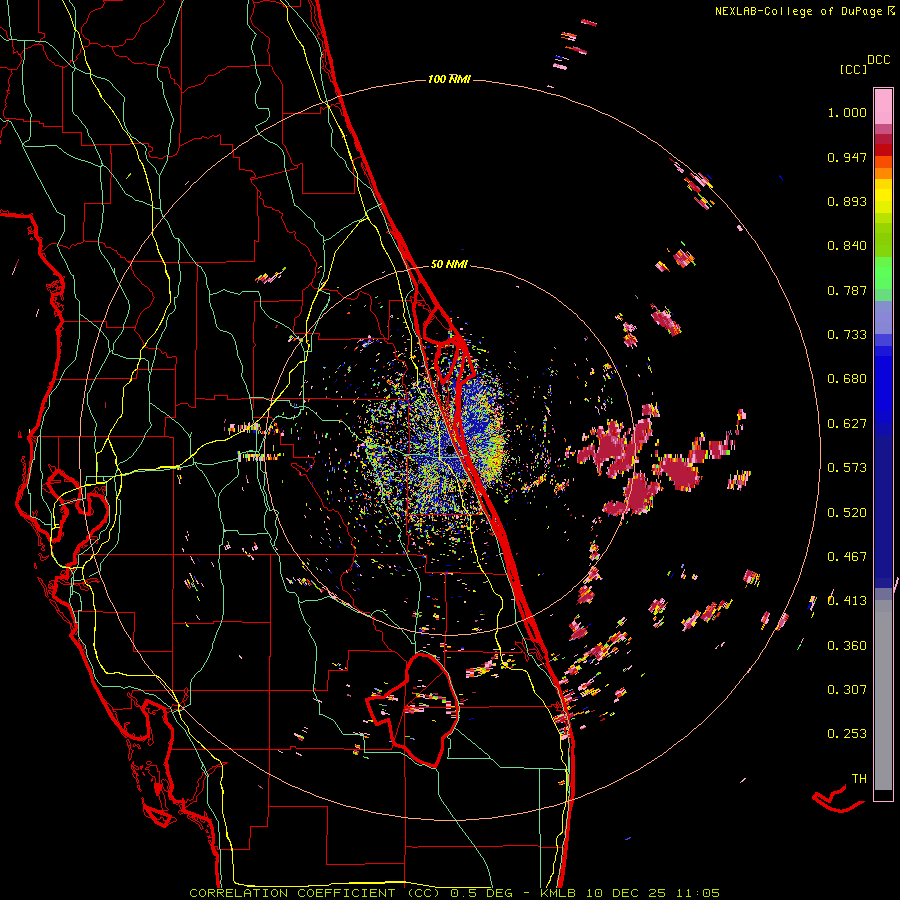This screenshot has height=900, width=900.
Task: Click the 0.360 scale value
Action: pyautogui.click(x=847, y=646)
